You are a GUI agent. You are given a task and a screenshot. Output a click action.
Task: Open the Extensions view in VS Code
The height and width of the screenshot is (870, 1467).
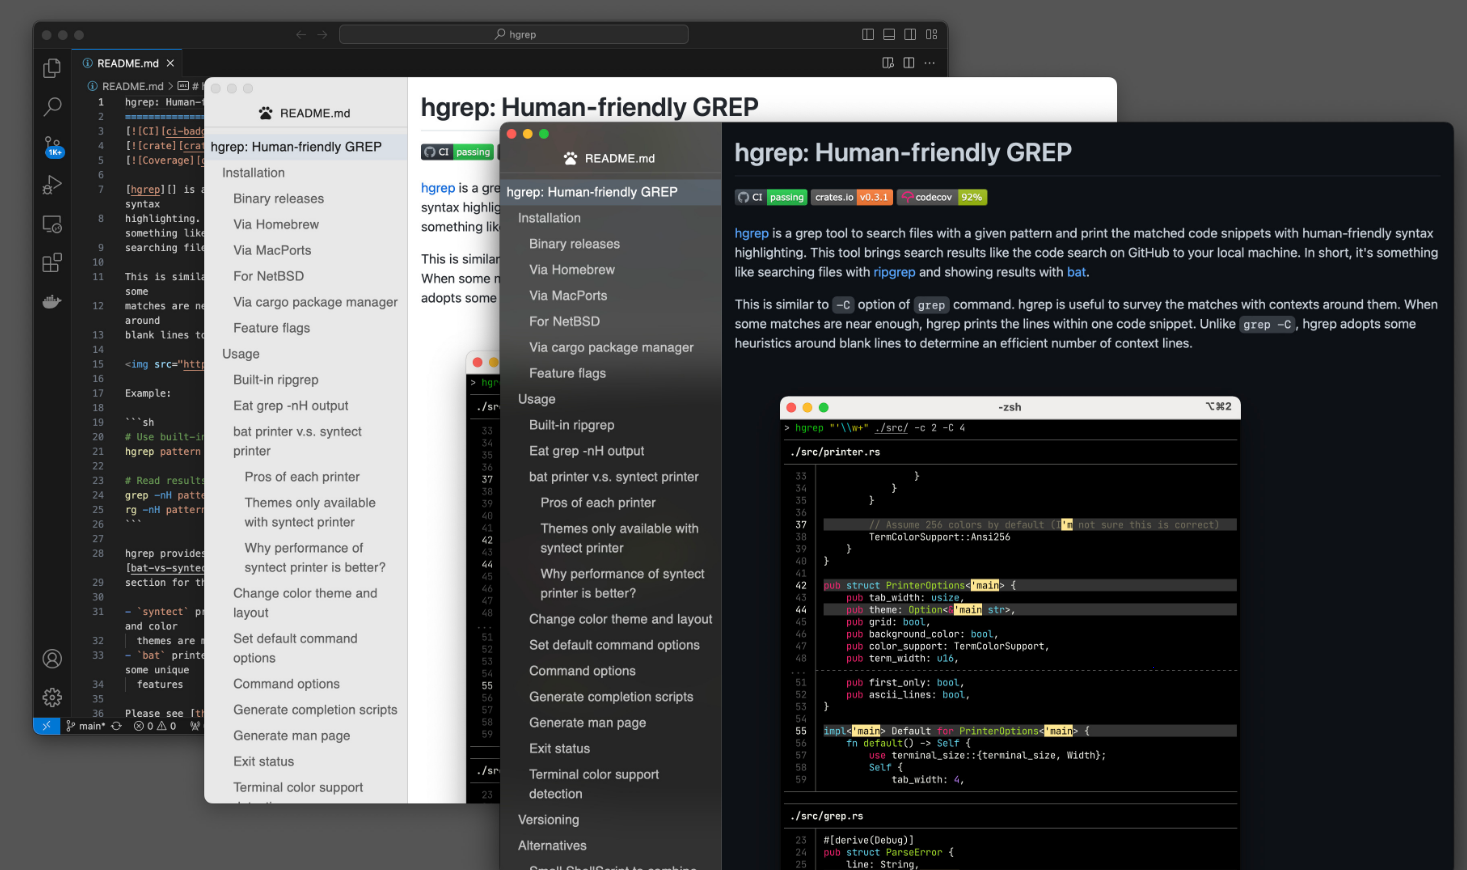pos(52,263)
